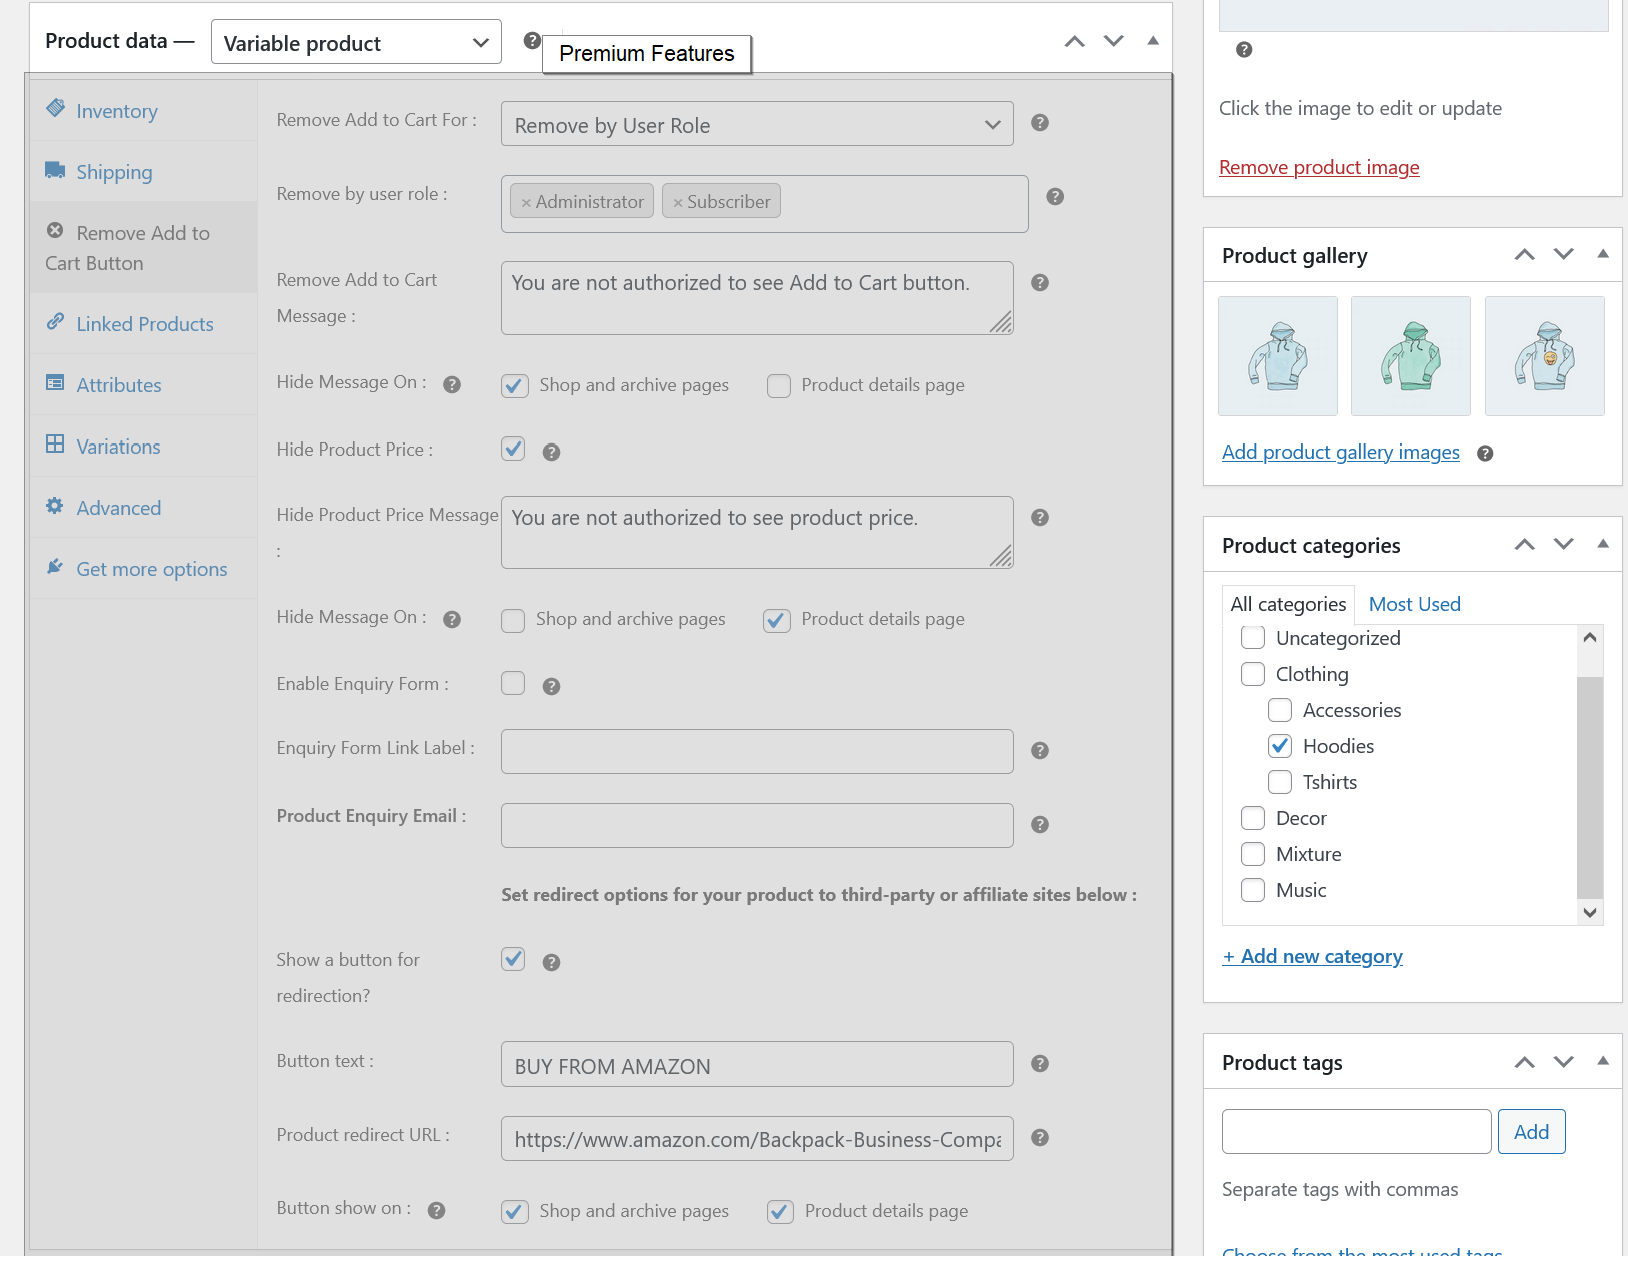Move Product tags panel down
Image resolution: width=1628 pixels, height=1267 pixels.
click(x=1564, y=1061)
